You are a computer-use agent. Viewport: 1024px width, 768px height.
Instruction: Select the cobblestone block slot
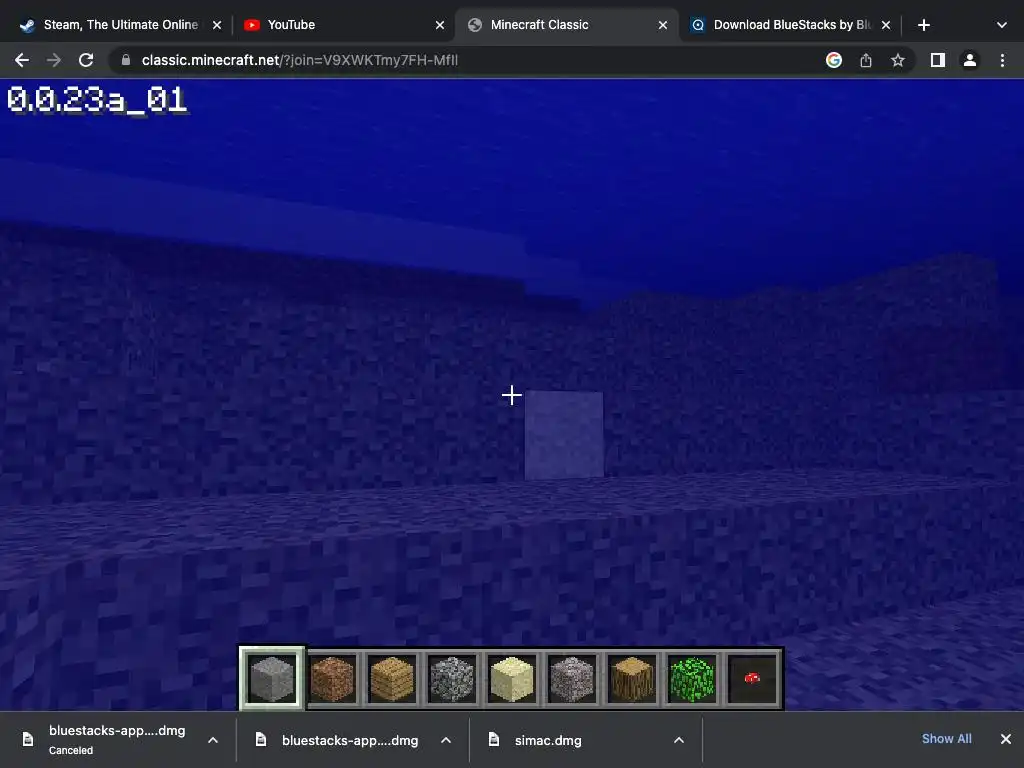[452, 679]
